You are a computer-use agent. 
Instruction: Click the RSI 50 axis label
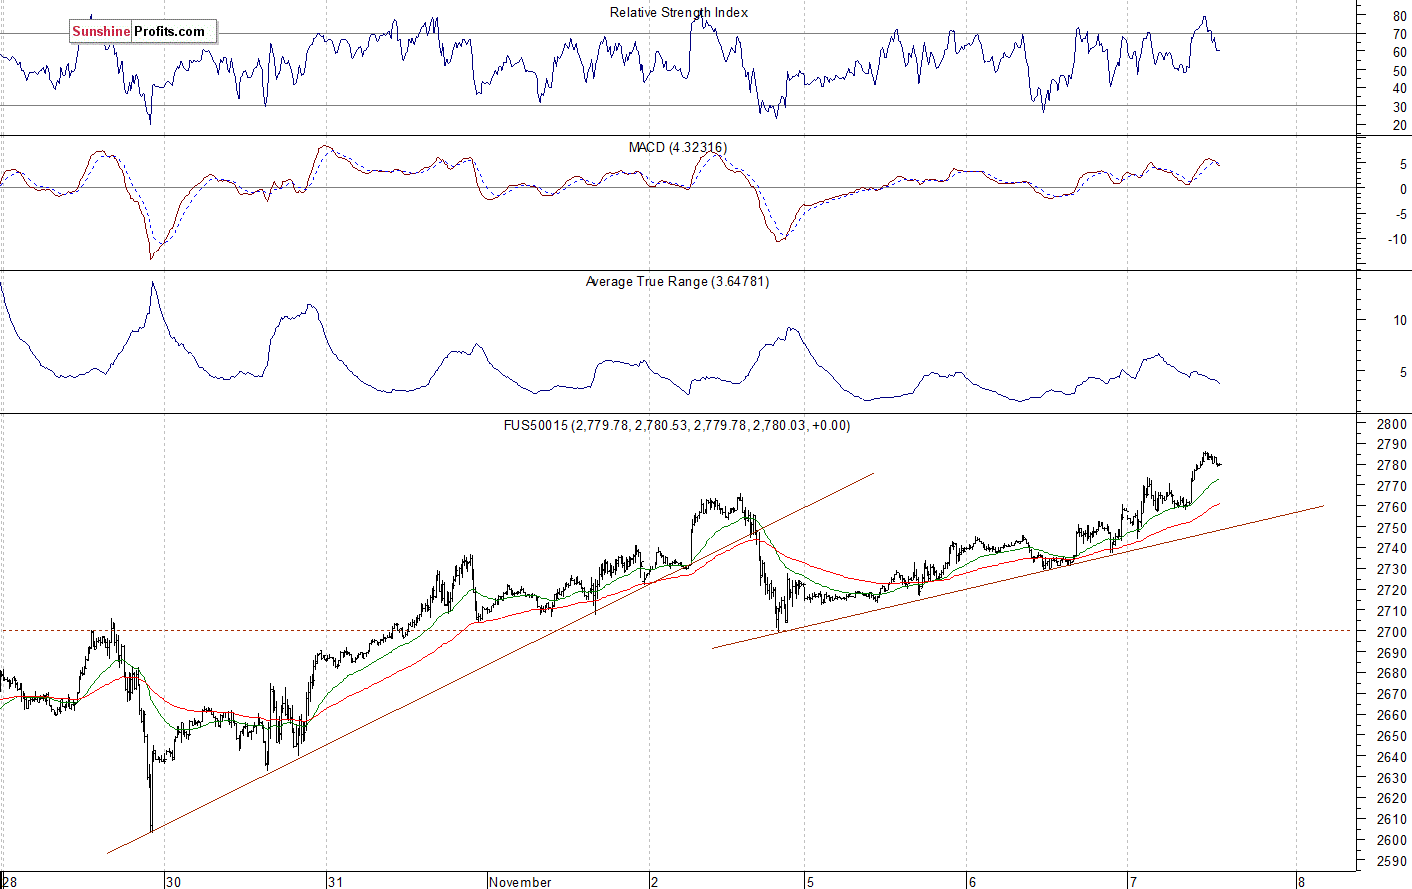[x=1399, y=72]
